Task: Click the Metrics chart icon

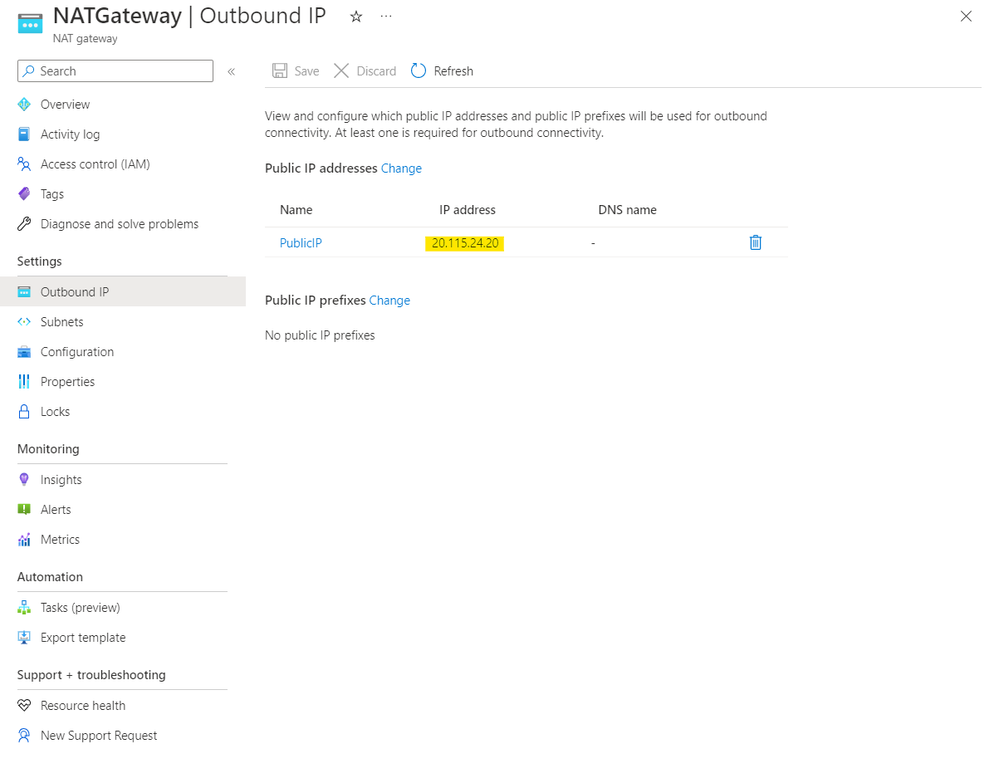Action: [x=24, y=540]
